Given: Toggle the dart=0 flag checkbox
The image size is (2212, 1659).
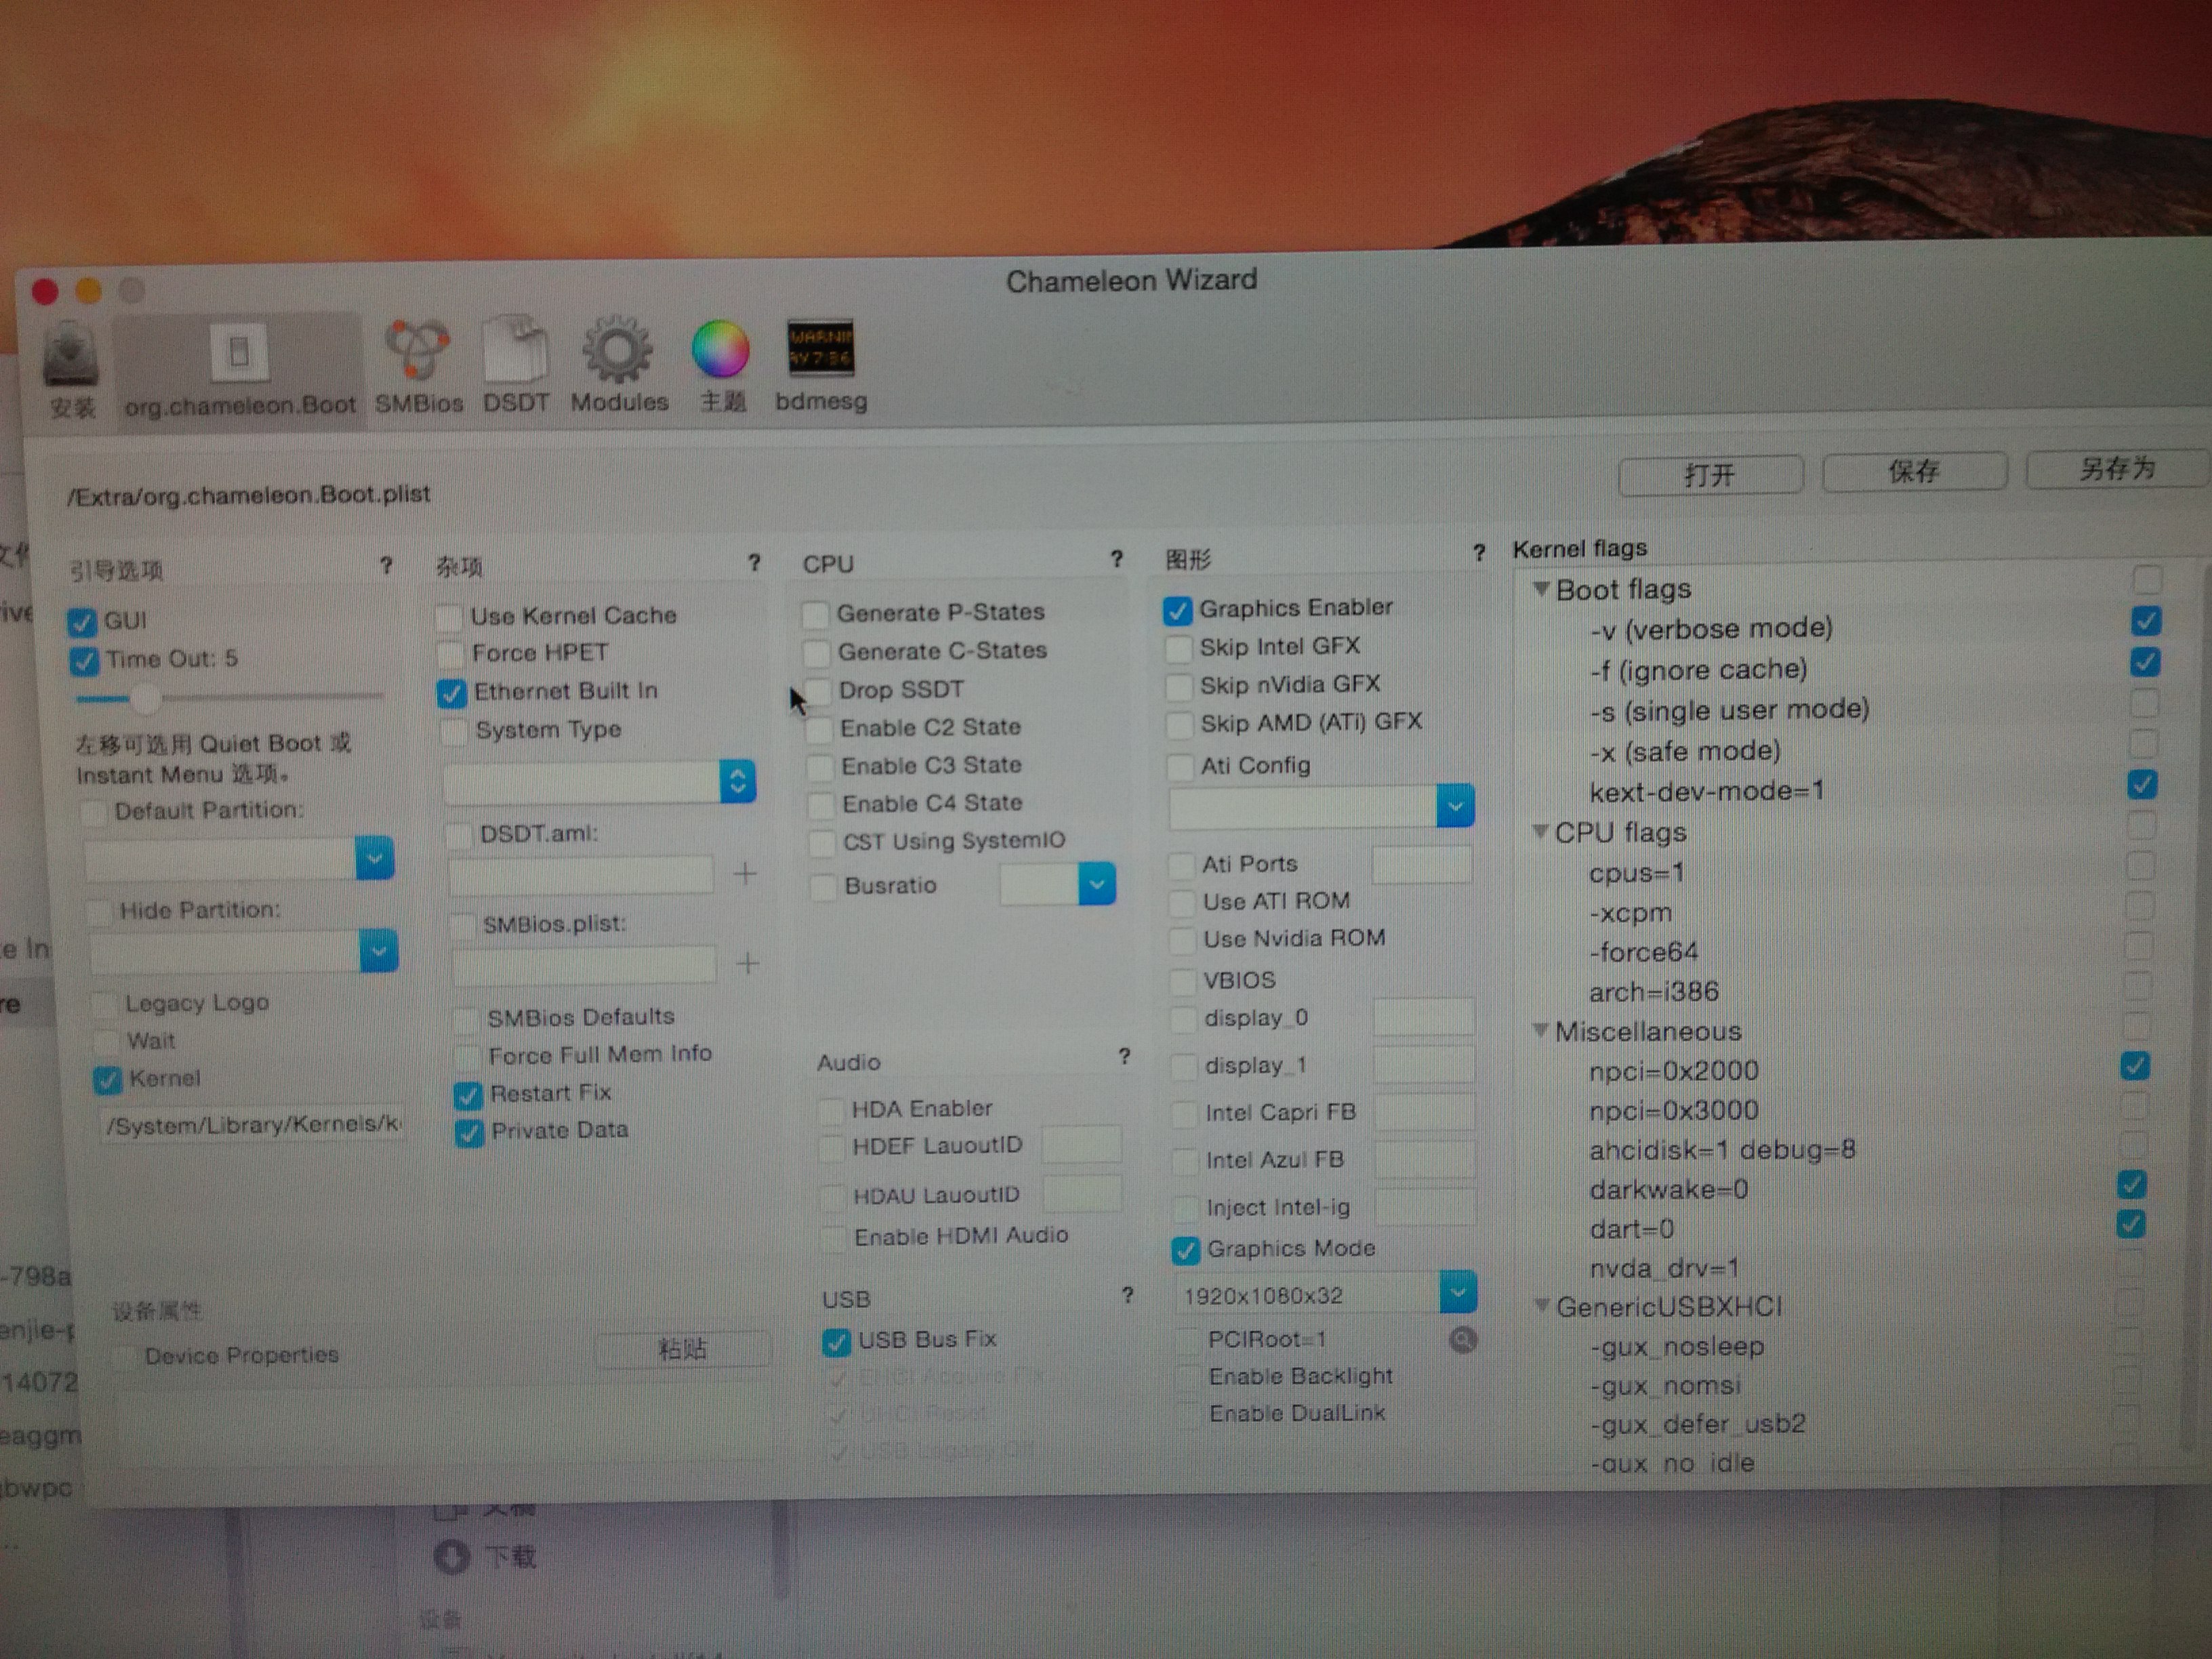Looking at the screenshot, I should click(2130, 1224).
